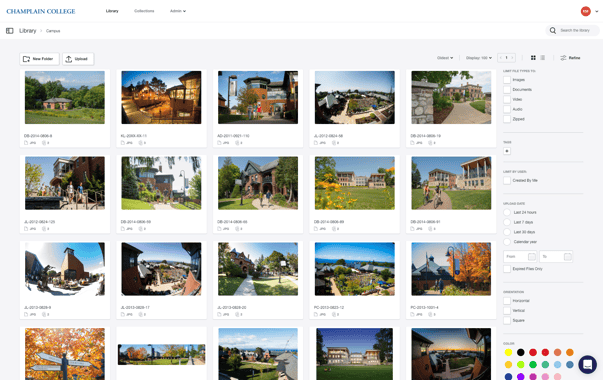Click the attachment count icon under JL-2012-0824-58

(x=334, y=143)
